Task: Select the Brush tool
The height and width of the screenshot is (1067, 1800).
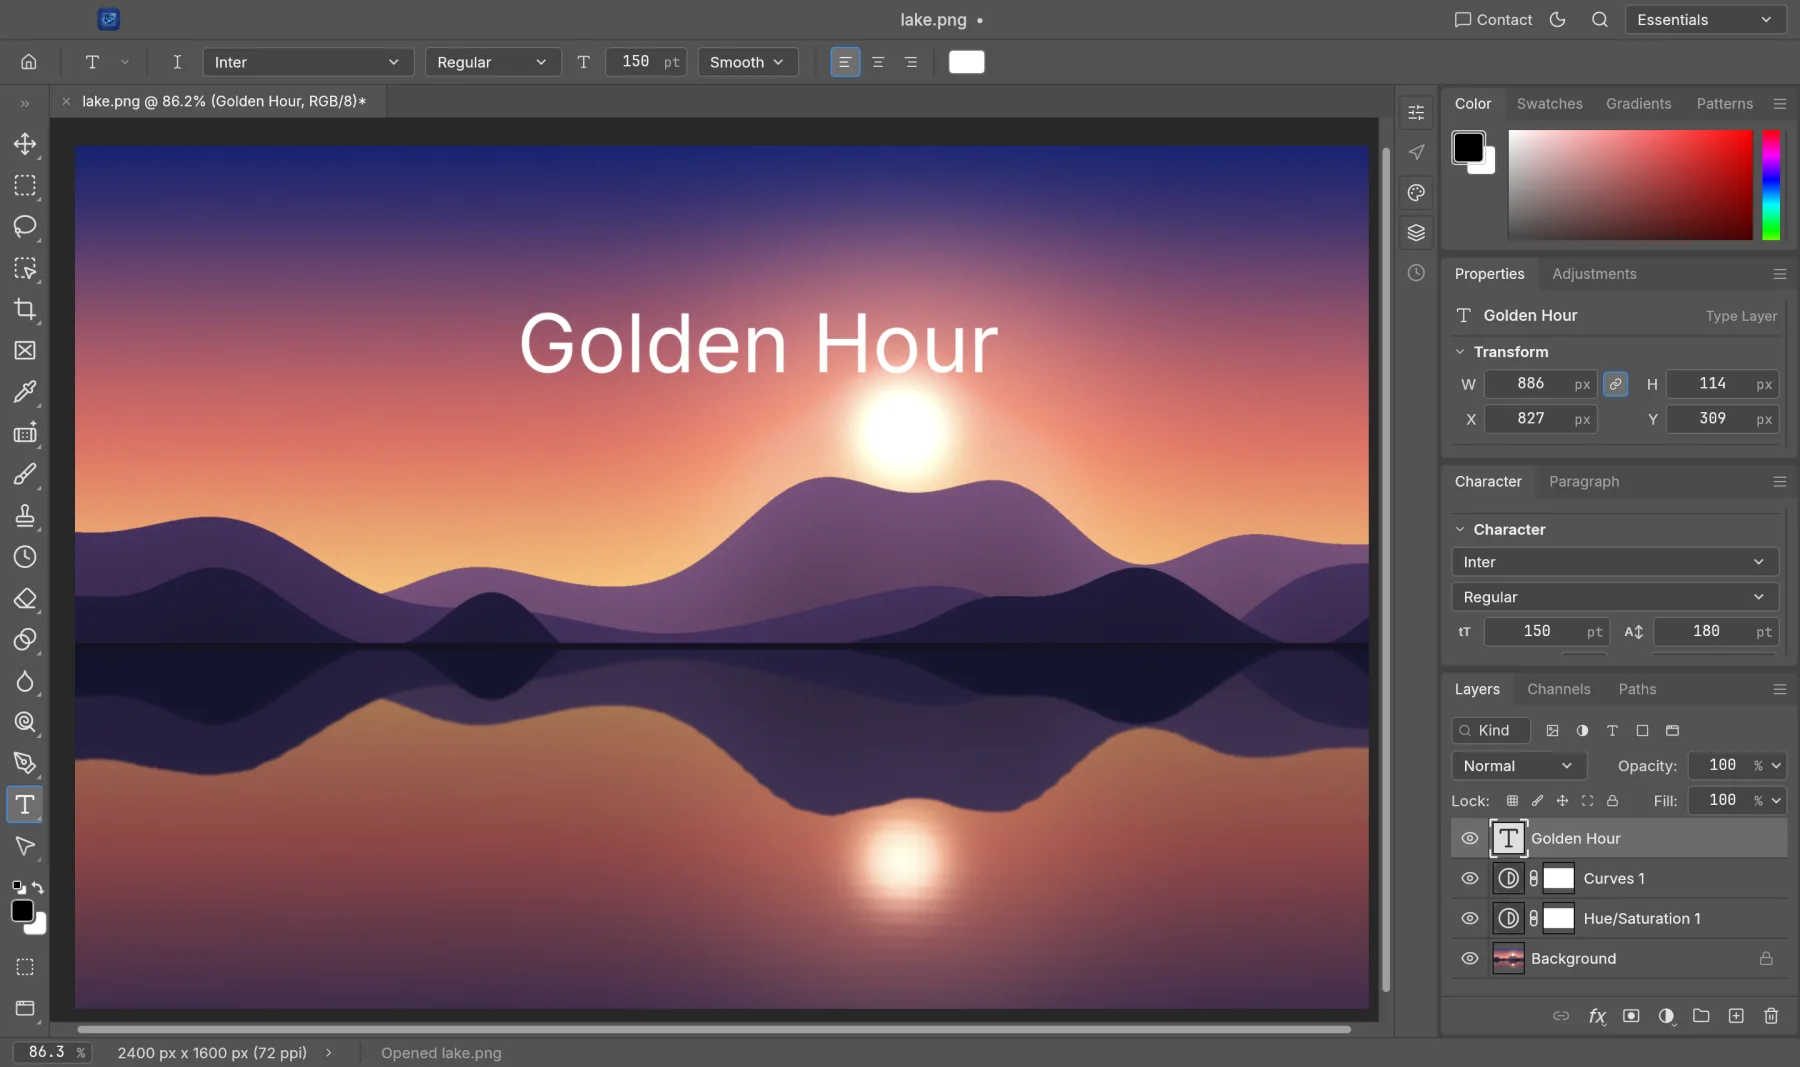Action: [x=25, y=475]
